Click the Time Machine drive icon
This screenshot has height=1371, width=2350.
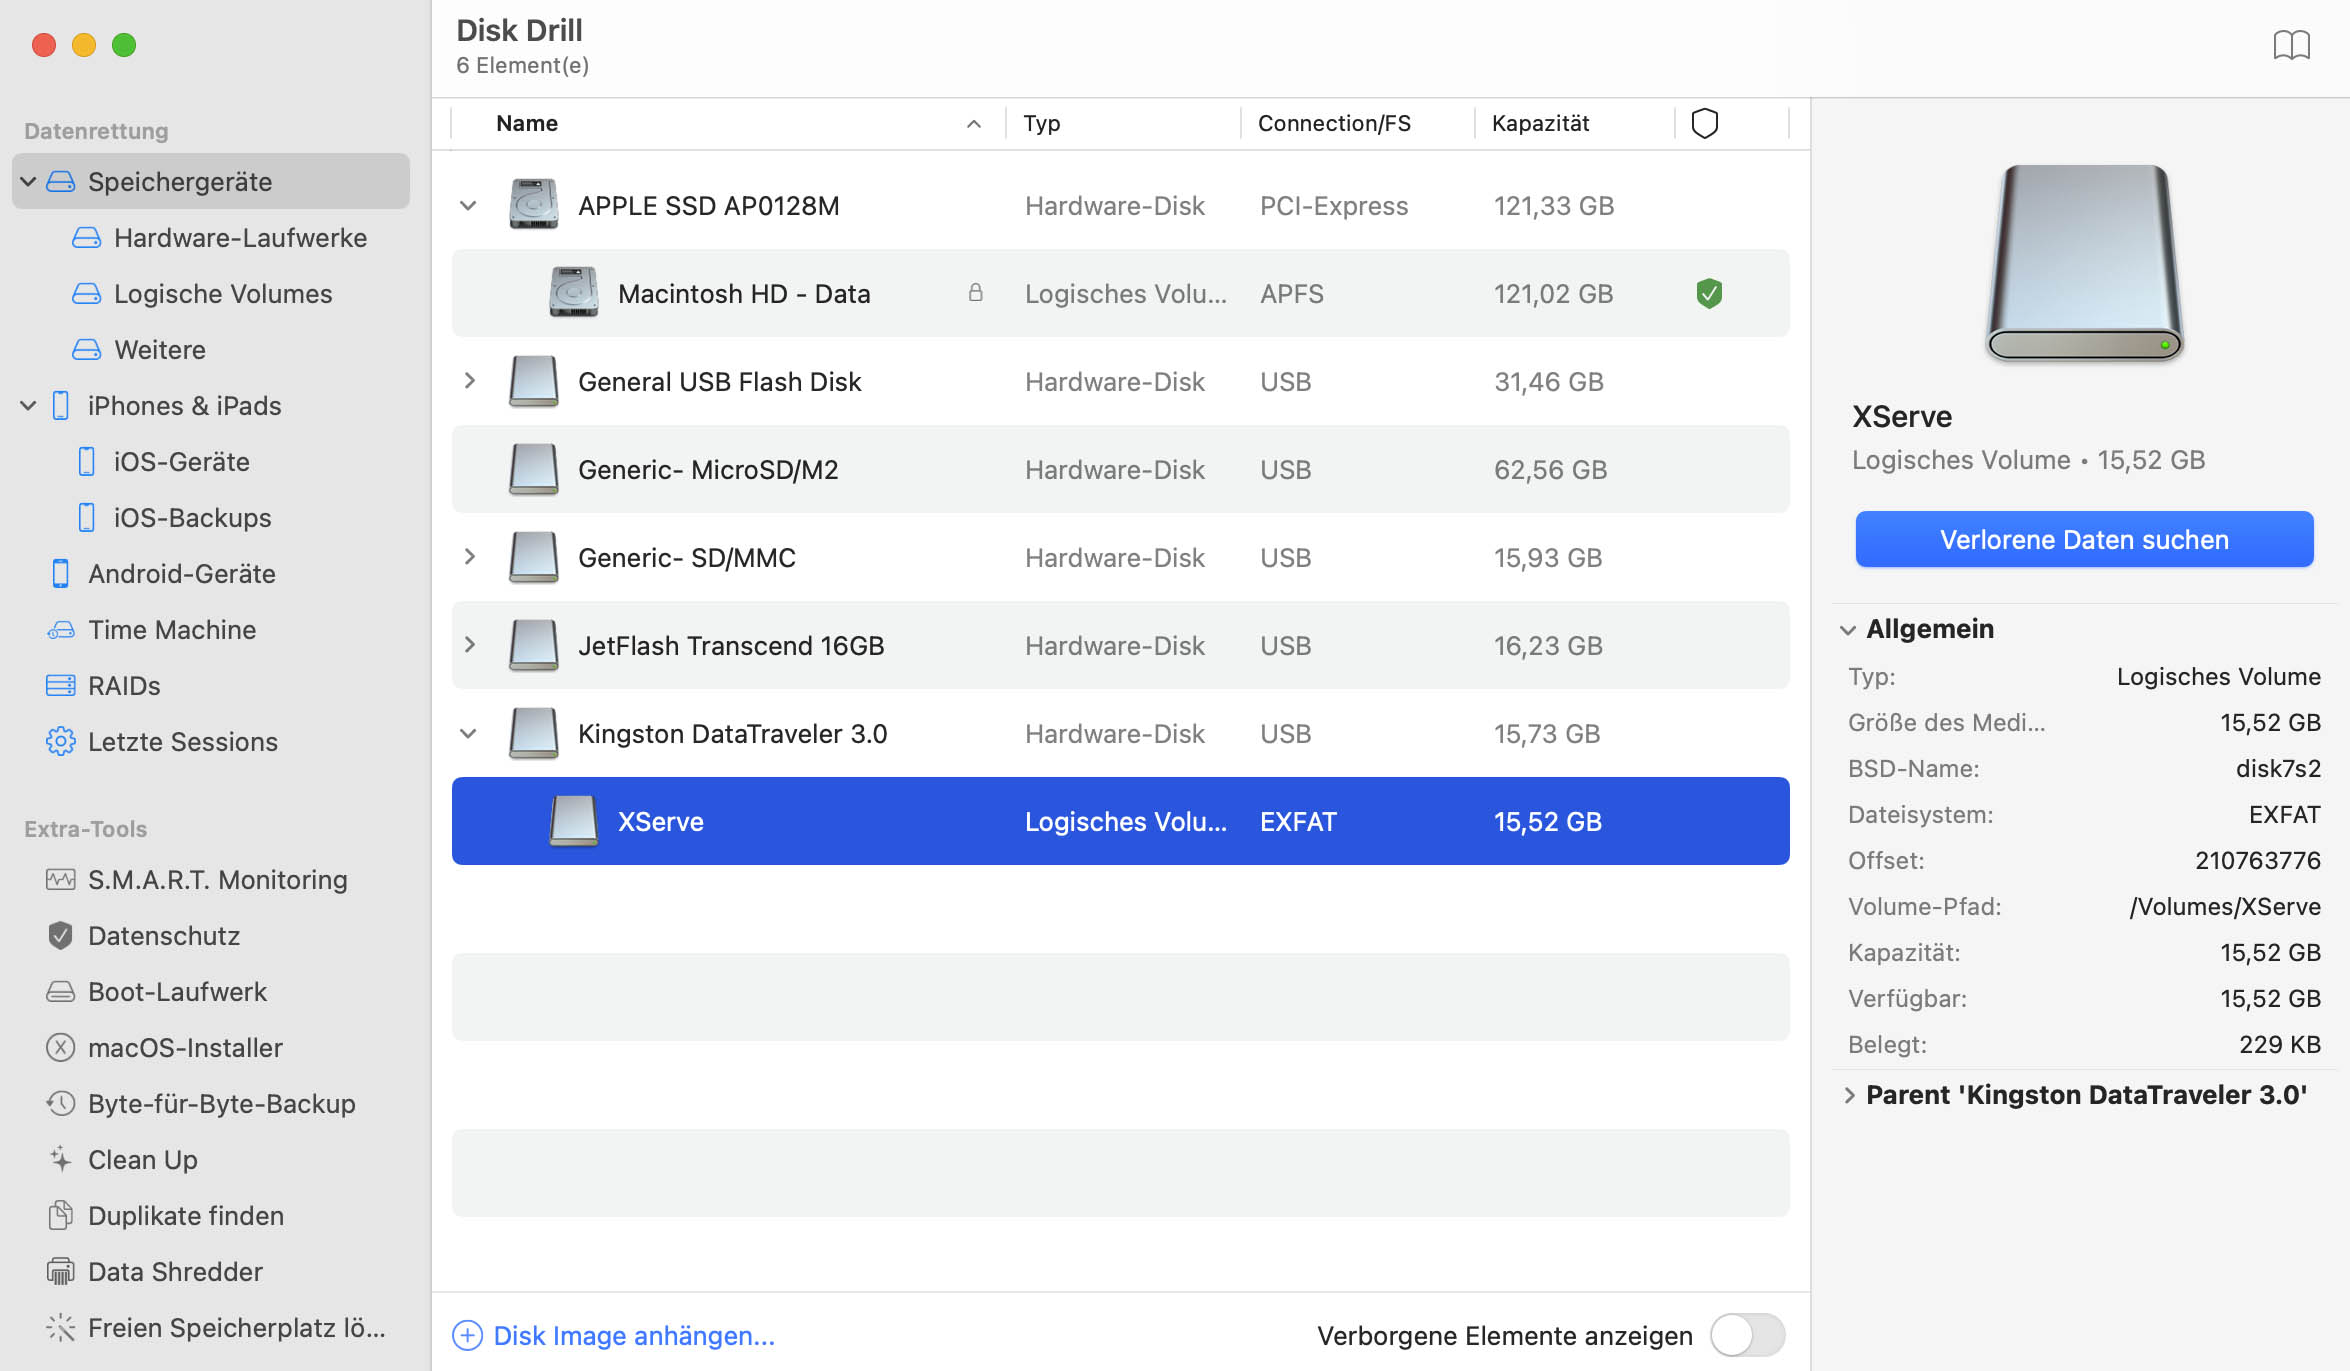tap(61, 629)
